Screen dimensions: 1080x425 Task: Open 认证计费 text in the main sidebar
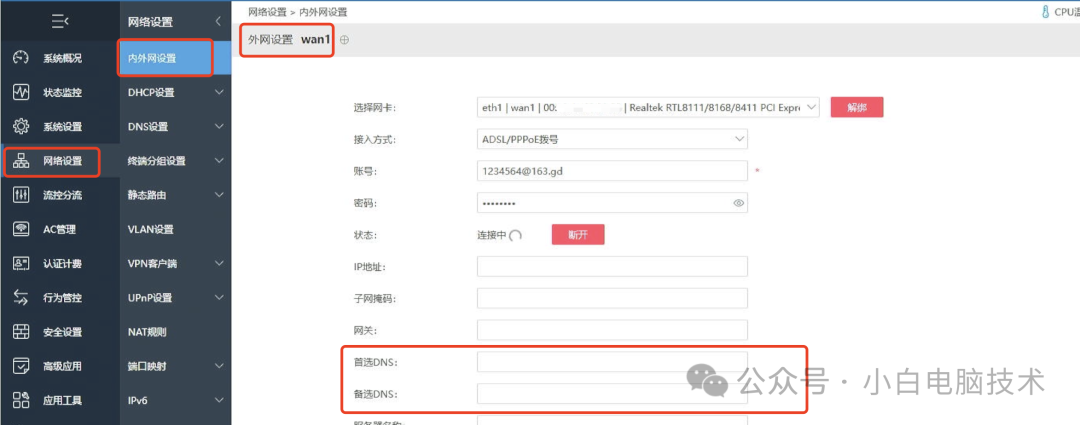point(62,263)
